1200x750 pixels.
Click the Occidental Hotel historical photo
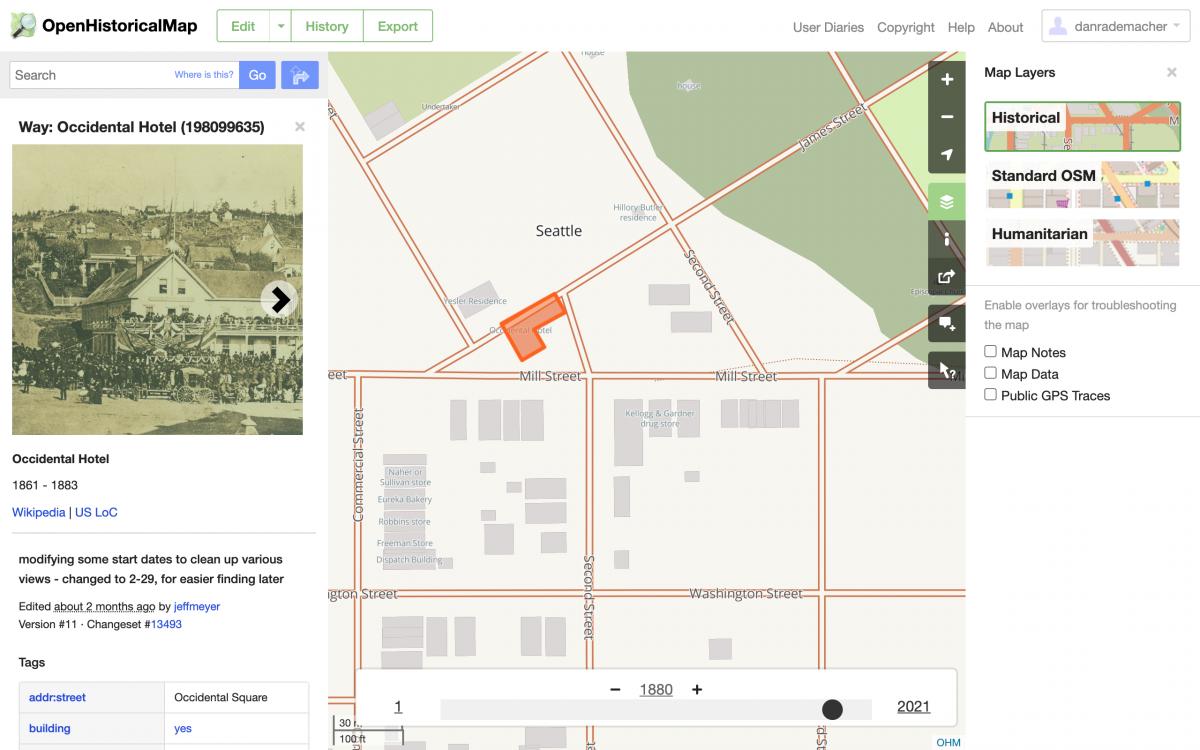157,290
